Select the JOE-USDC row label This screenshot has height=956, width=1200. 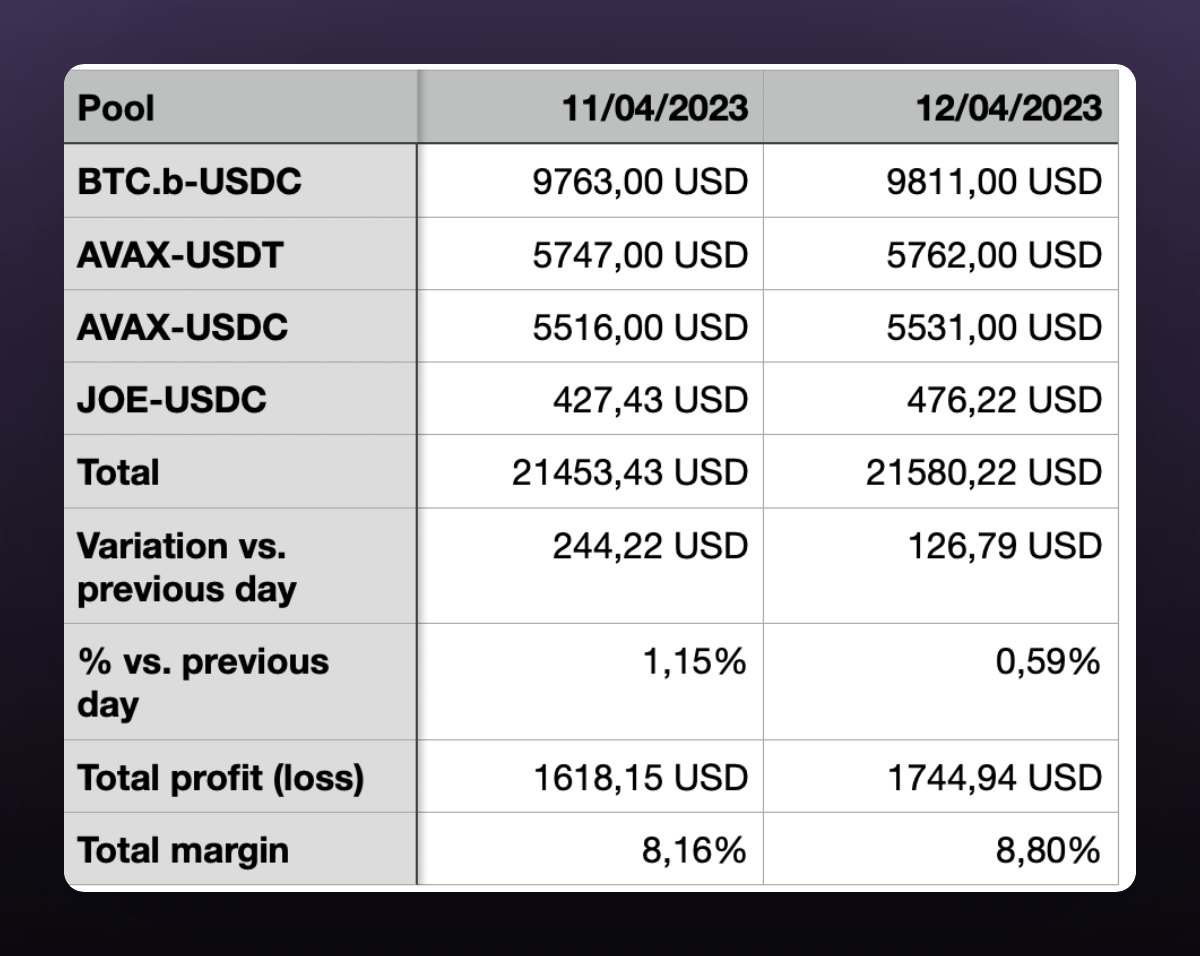[172, 400]
